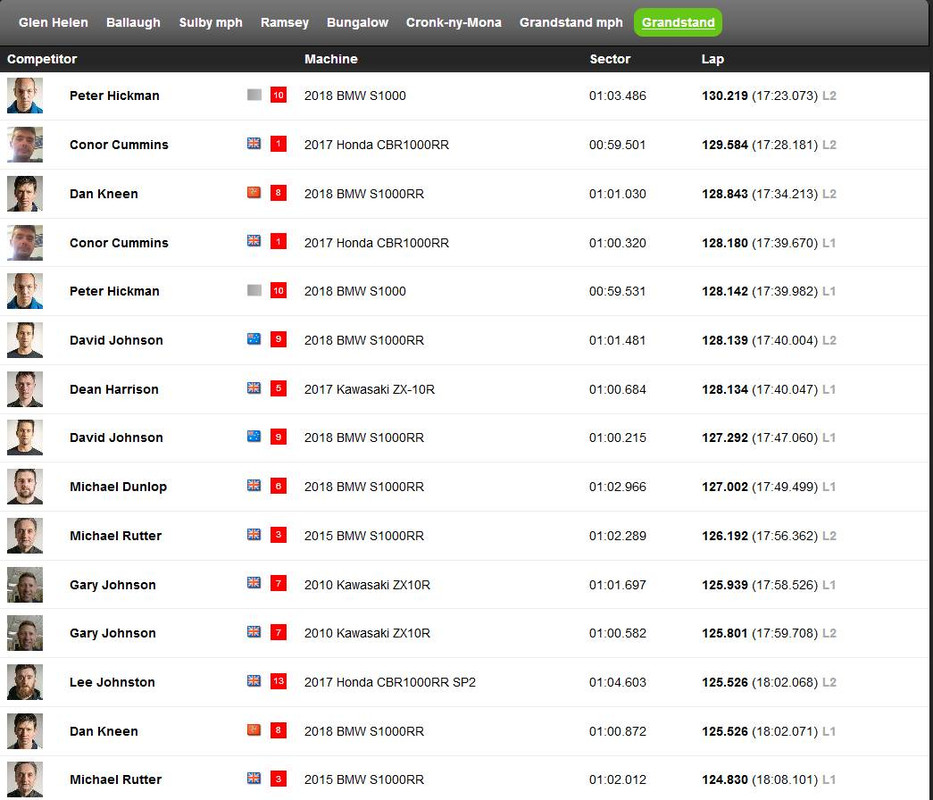This screenshot has height=800, width=933.
Task: Click the grey flag in Hickman's 130.219 row
Action: tap(254, 95)
